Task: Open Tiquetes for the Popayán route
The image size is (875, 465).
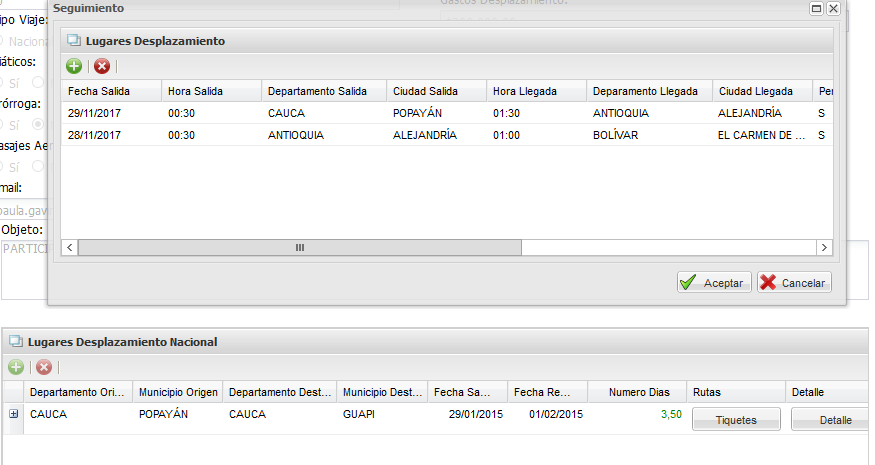Action: point(735,420)
